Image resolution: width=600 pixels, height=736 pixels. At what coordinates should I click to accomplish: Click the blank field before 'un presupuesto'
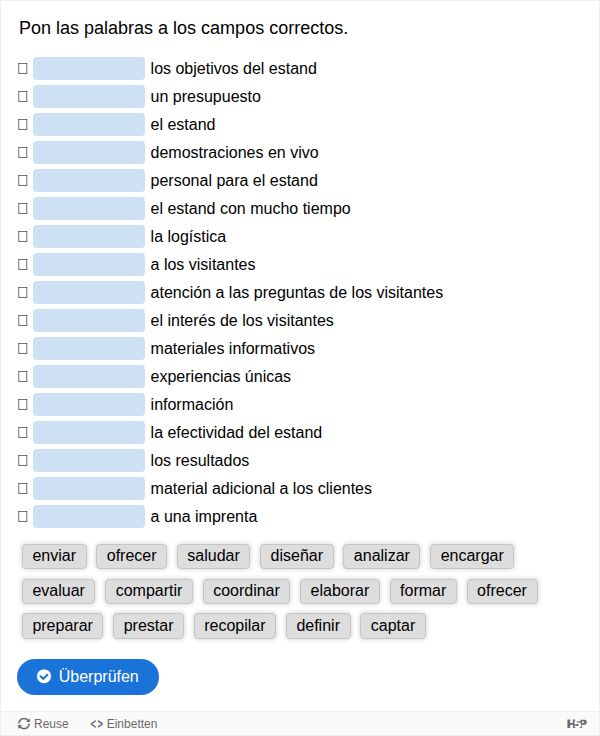tap(89, 97)
